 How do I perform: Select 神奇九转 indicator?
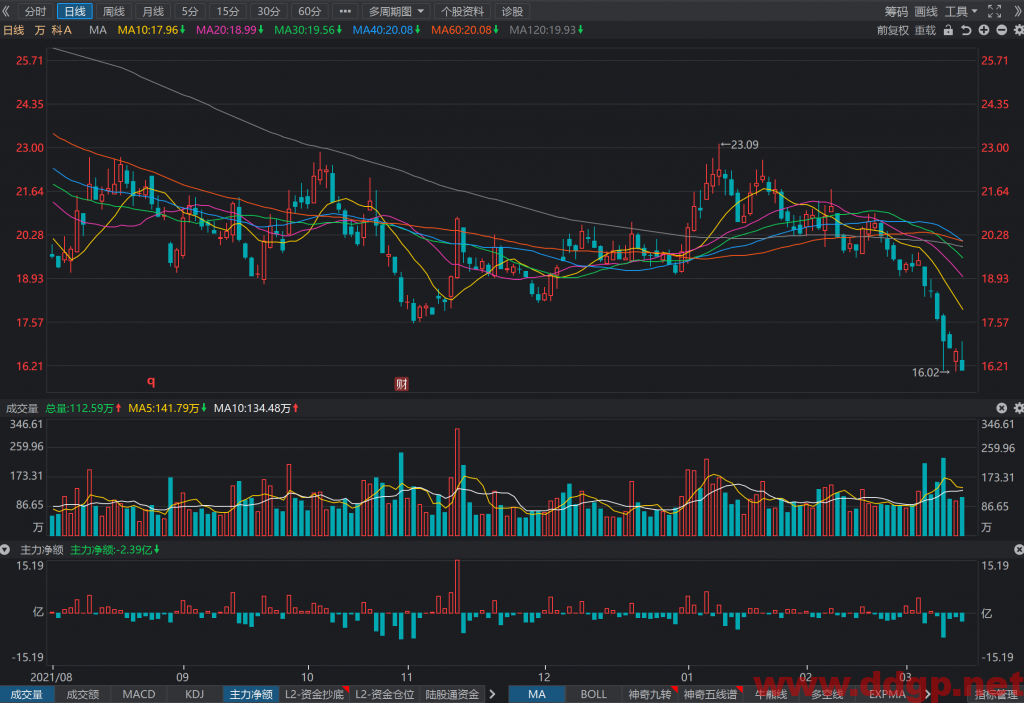coord(650,694)
